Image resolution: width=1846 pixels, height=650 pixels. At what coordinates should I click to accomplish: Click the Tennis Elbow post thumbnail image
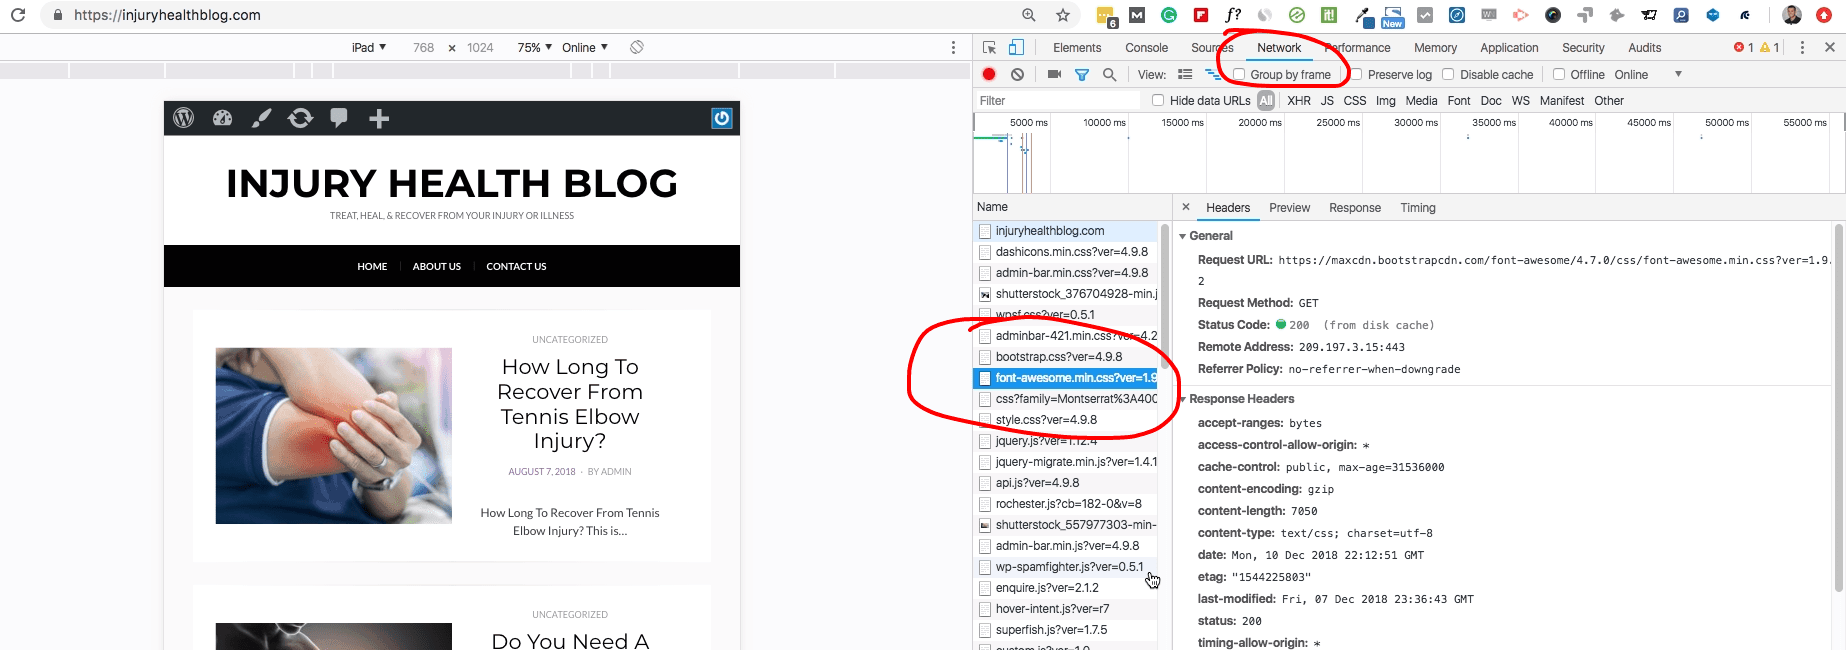334,436
